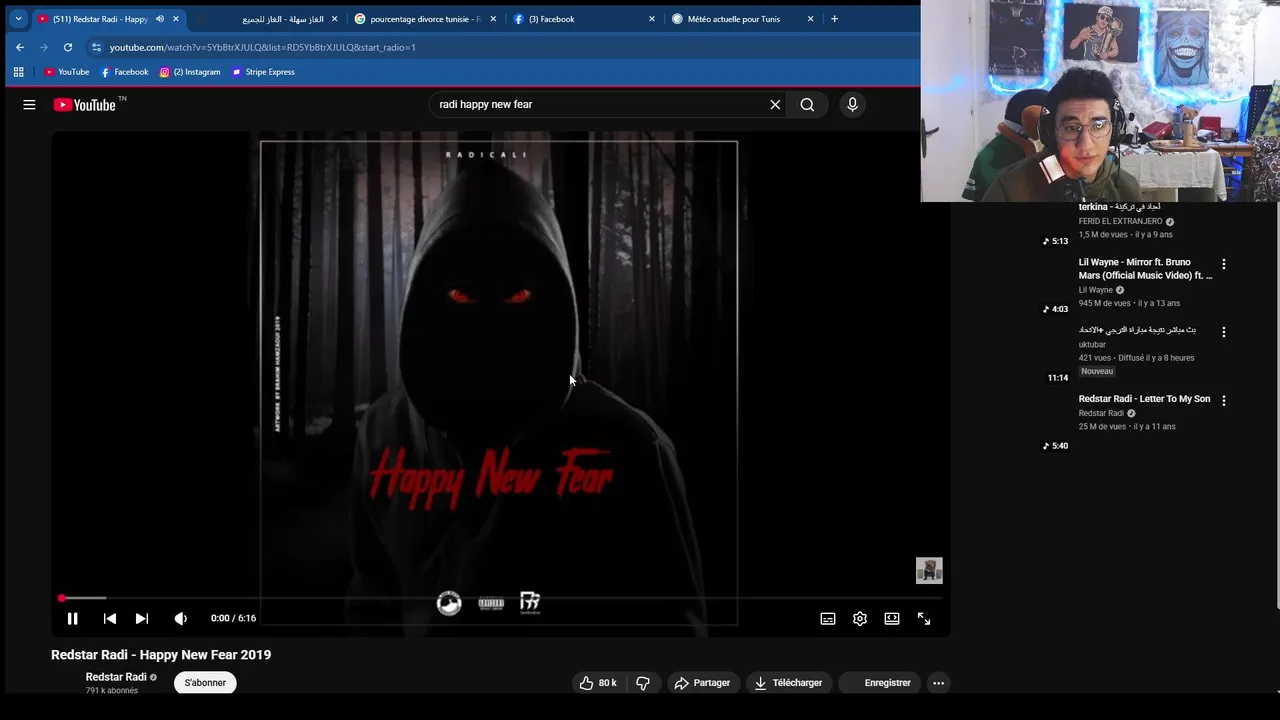This screenshot has width=1280, height=720.
Task: Open options for Lil Wayne Mirror video
Action: 1223,264
